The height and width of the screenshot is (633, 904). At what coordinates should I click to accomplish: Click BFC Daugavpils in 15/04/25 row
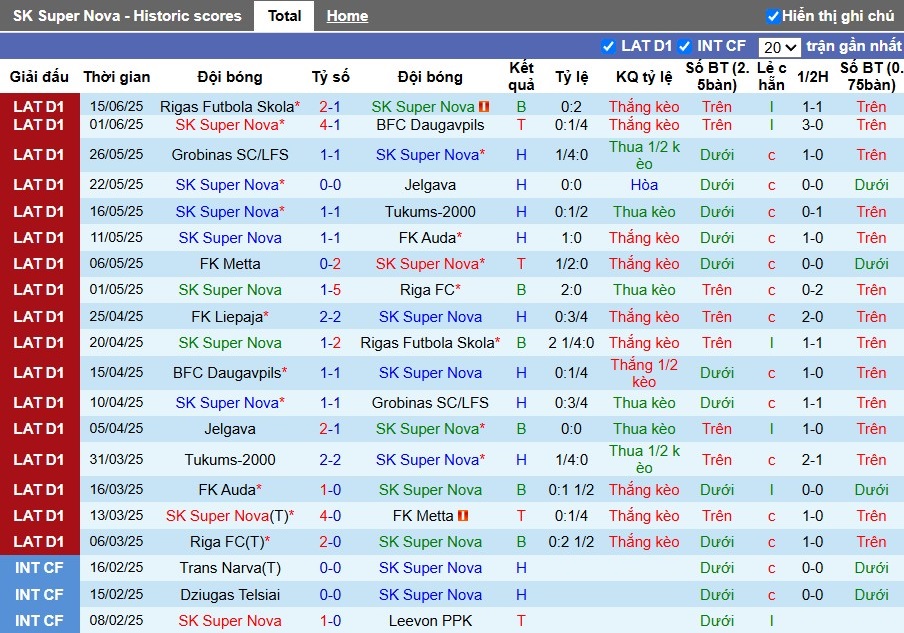point(227,372)
